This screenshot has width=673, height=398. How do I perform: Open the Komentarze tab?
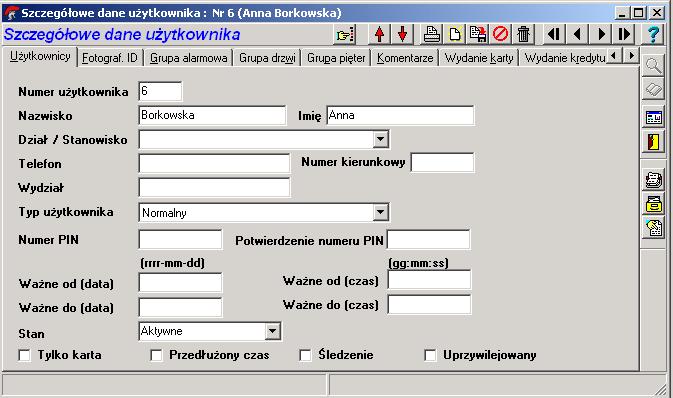point(405,58)
